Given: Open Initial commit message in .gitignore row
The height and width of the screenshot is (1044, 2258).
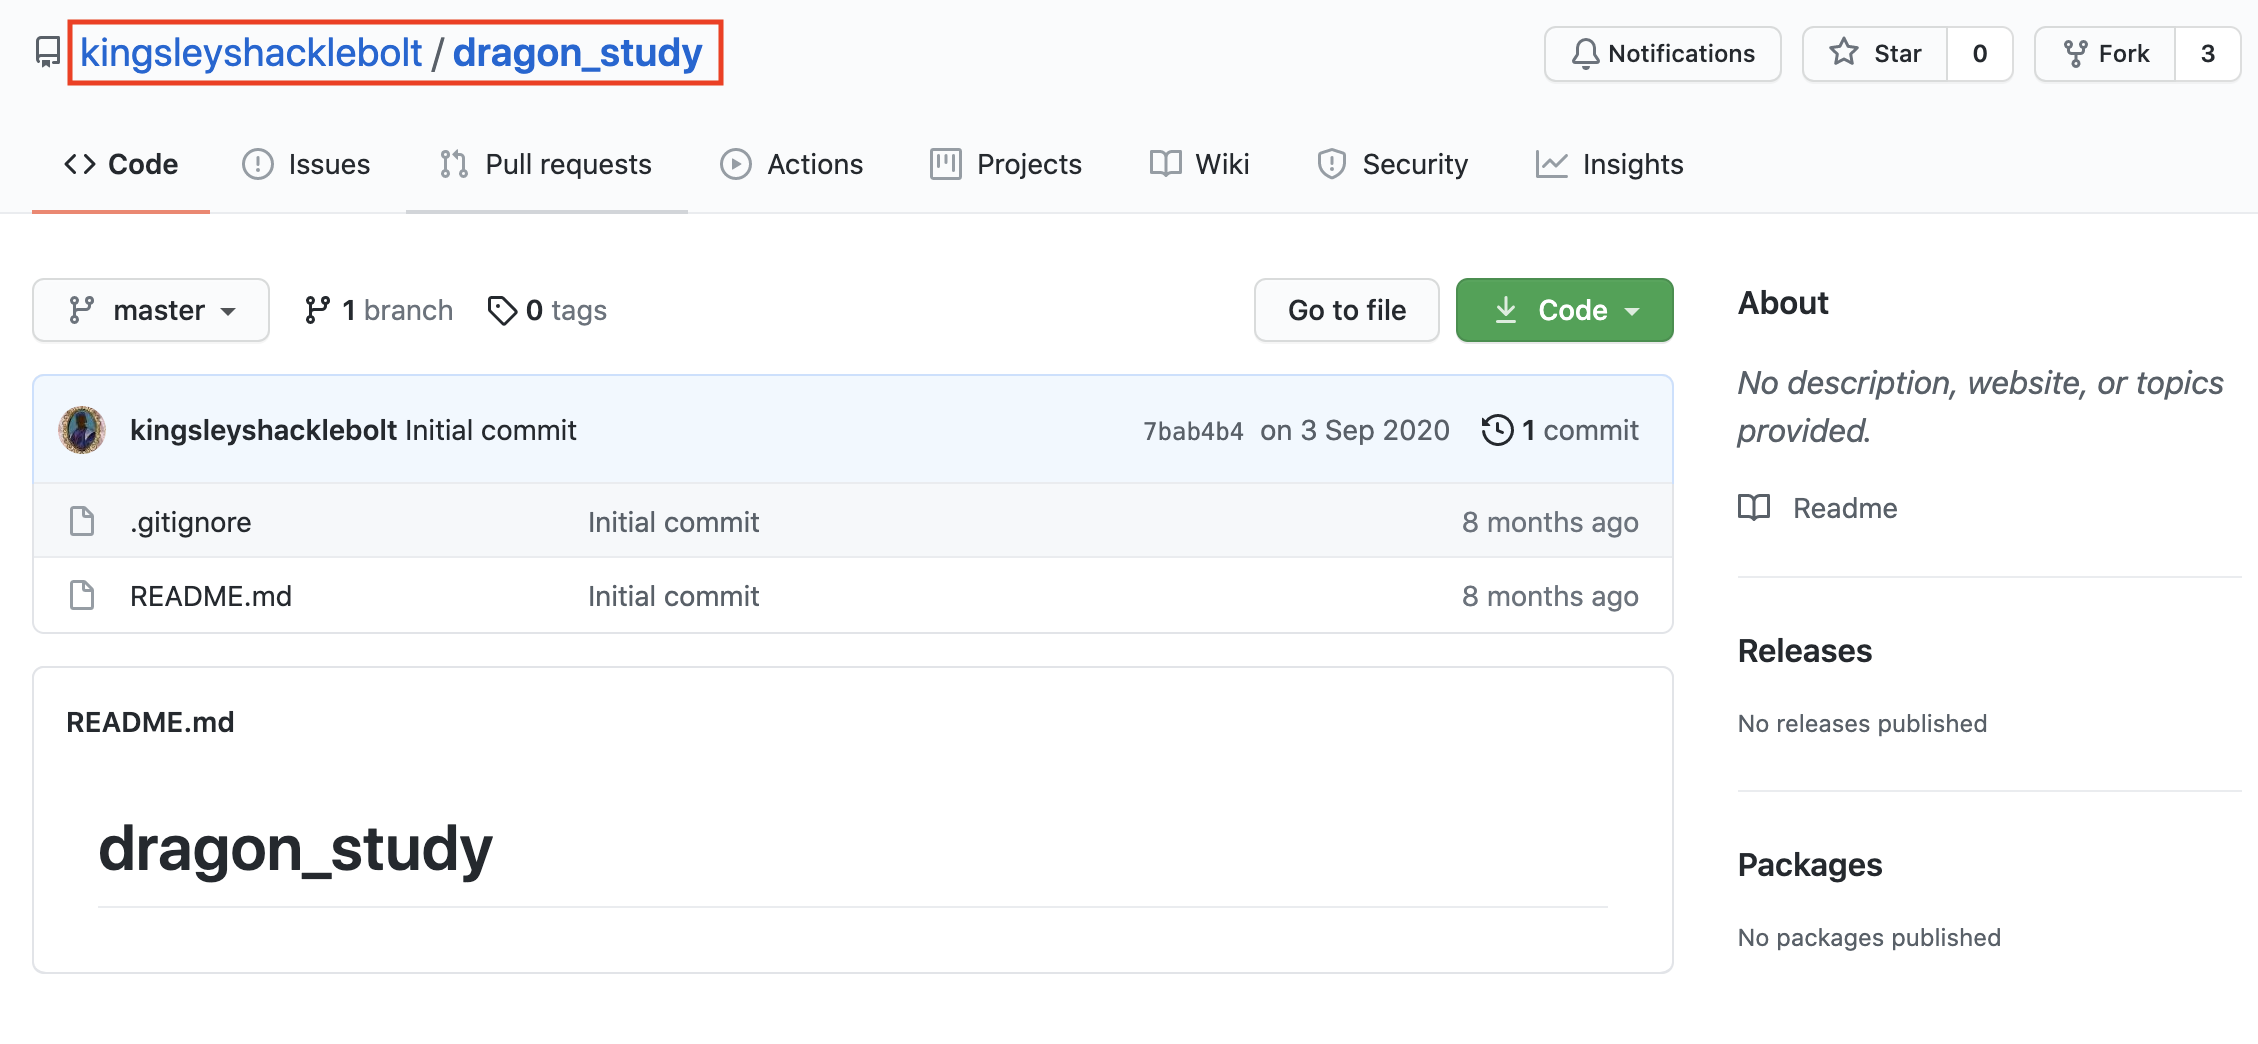Looking at the screenshot, I should pos(674,522).
